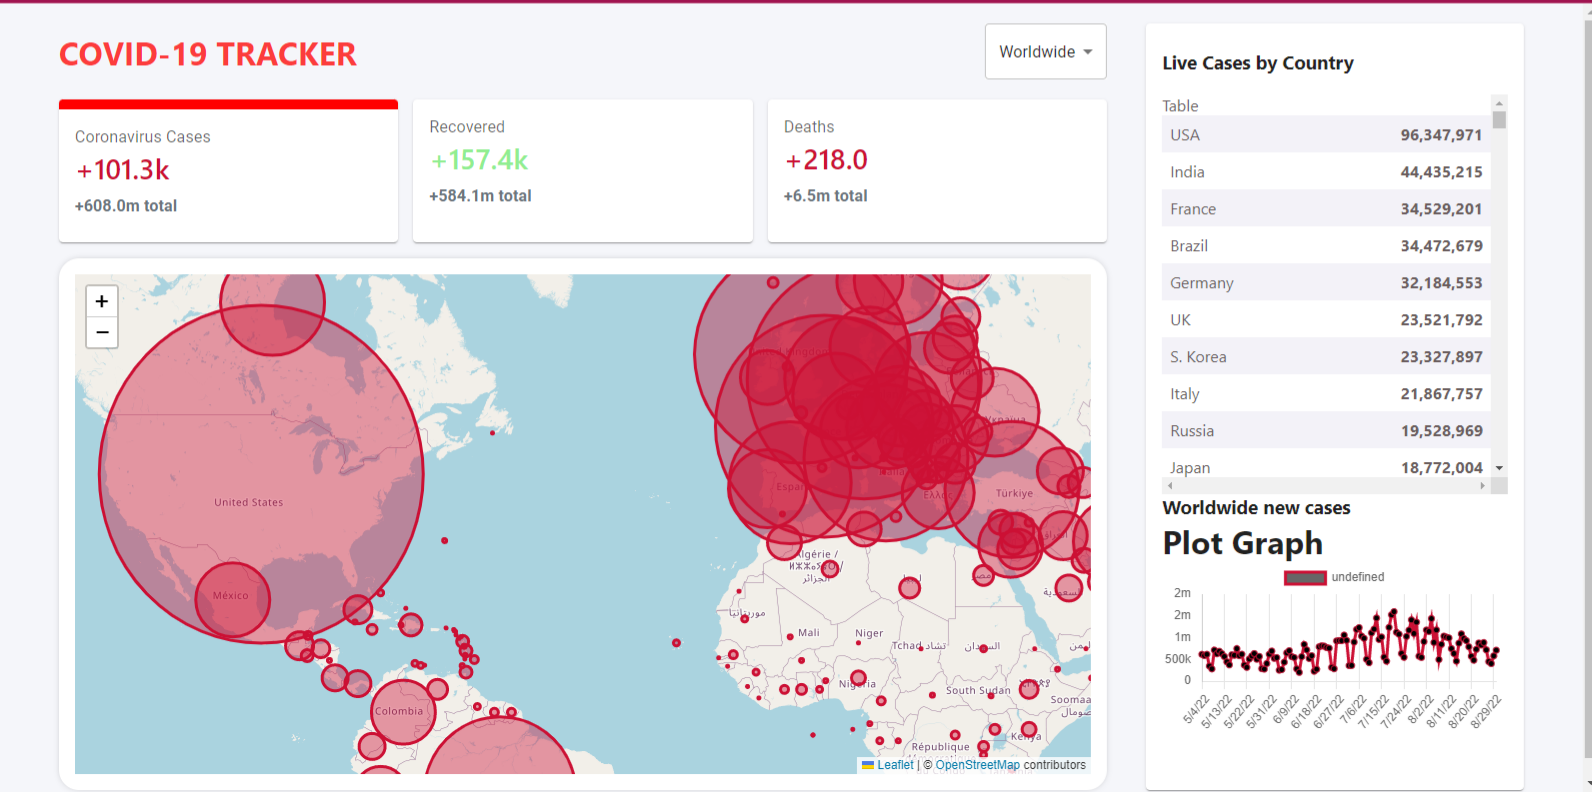Image resolution: width=1592 pixels, height=792 pixels.
Task: Select the Italy row in table
Action: click(x=1326, y=394)
